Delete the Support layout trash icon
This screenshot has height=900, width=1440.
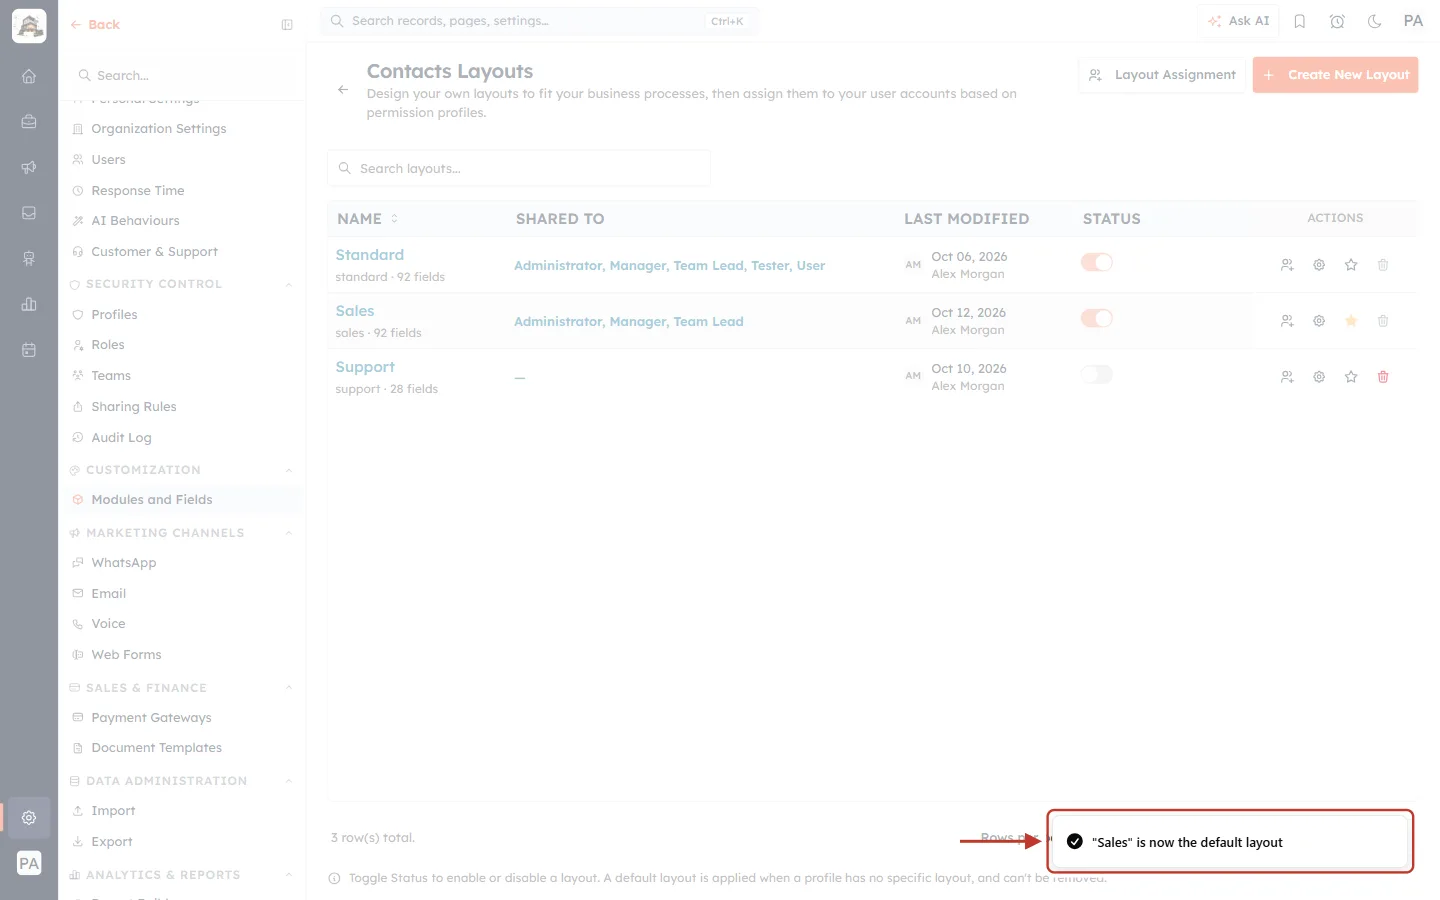click(x=1383, y=377)
